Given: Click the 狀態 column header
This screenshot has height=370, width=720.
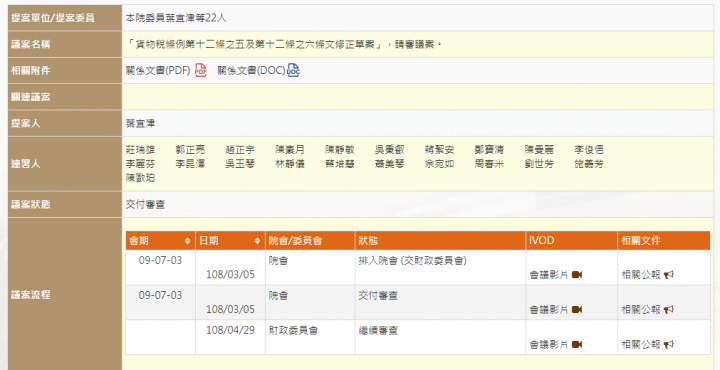Looking at the screenshot, I should [x=440, y=241].
